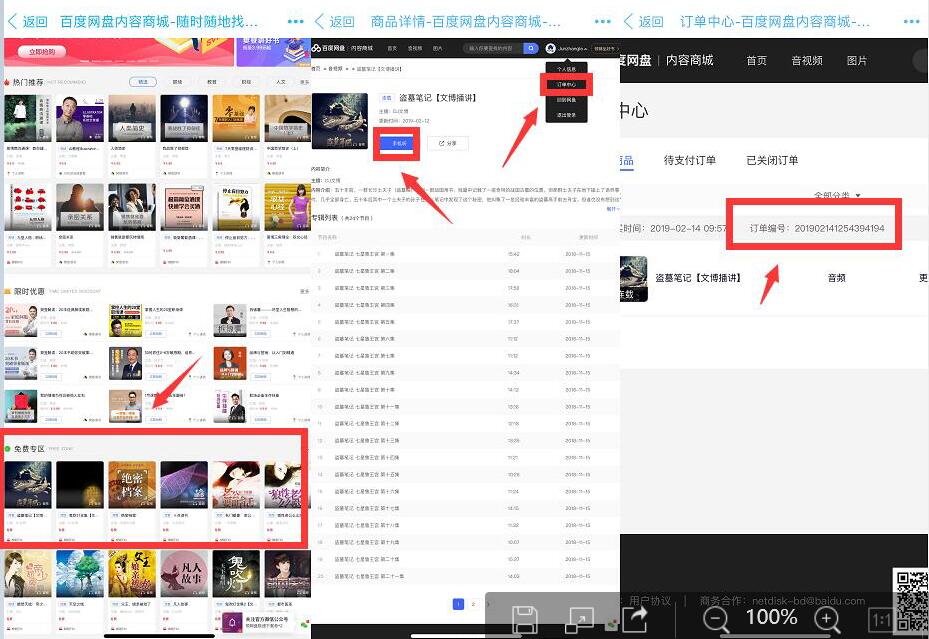This screenshot has height=639, width=929.
Task: Click 音视频 in the order center navbar
Action: point(807,60)
